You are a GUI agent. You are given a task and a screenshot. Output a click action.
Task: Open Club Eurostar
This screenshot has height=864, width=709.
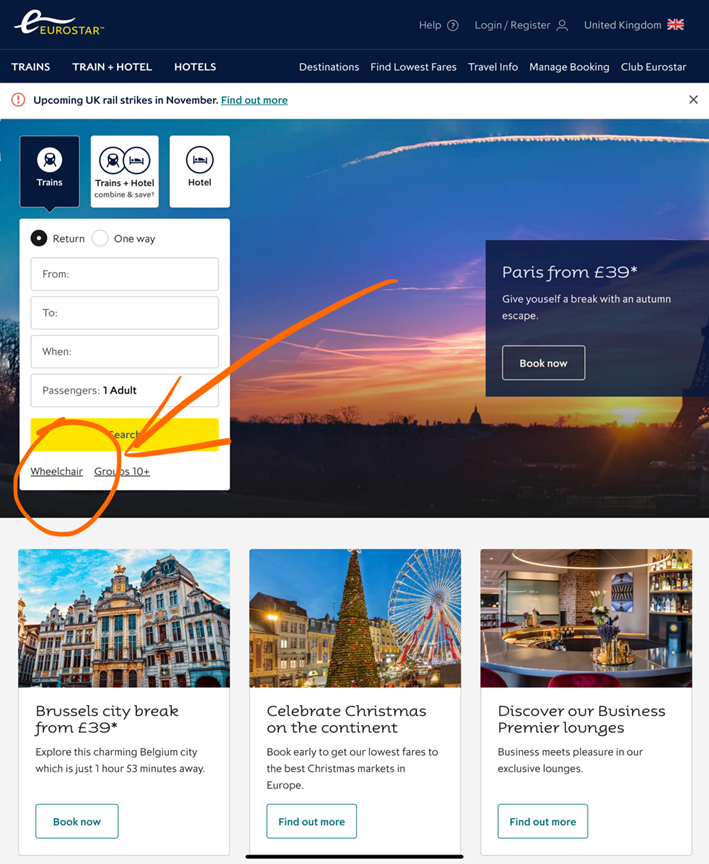point(653,67)
